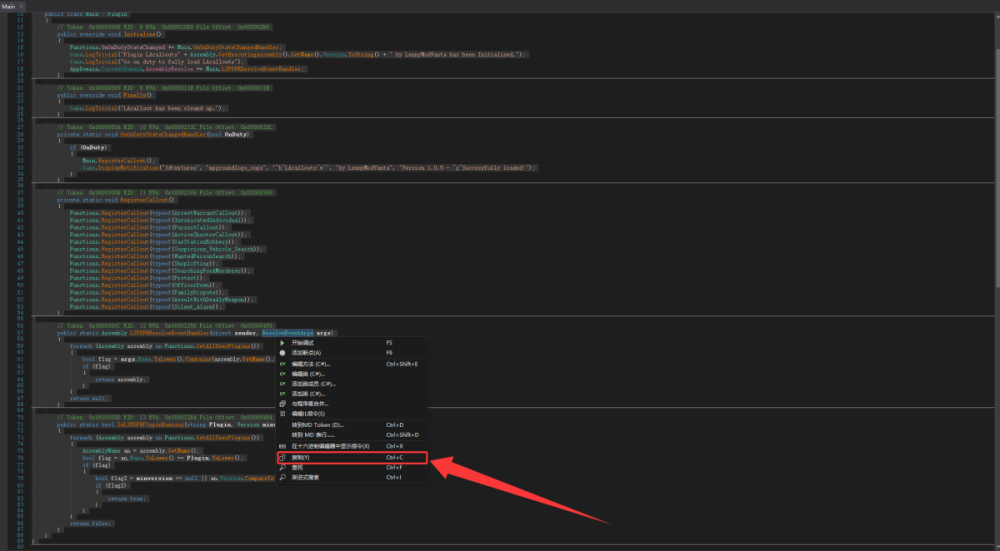Click the Edit Method (C#) icon
The width and height of the screenshot is (1000, 551).
[x=283, y=364]
